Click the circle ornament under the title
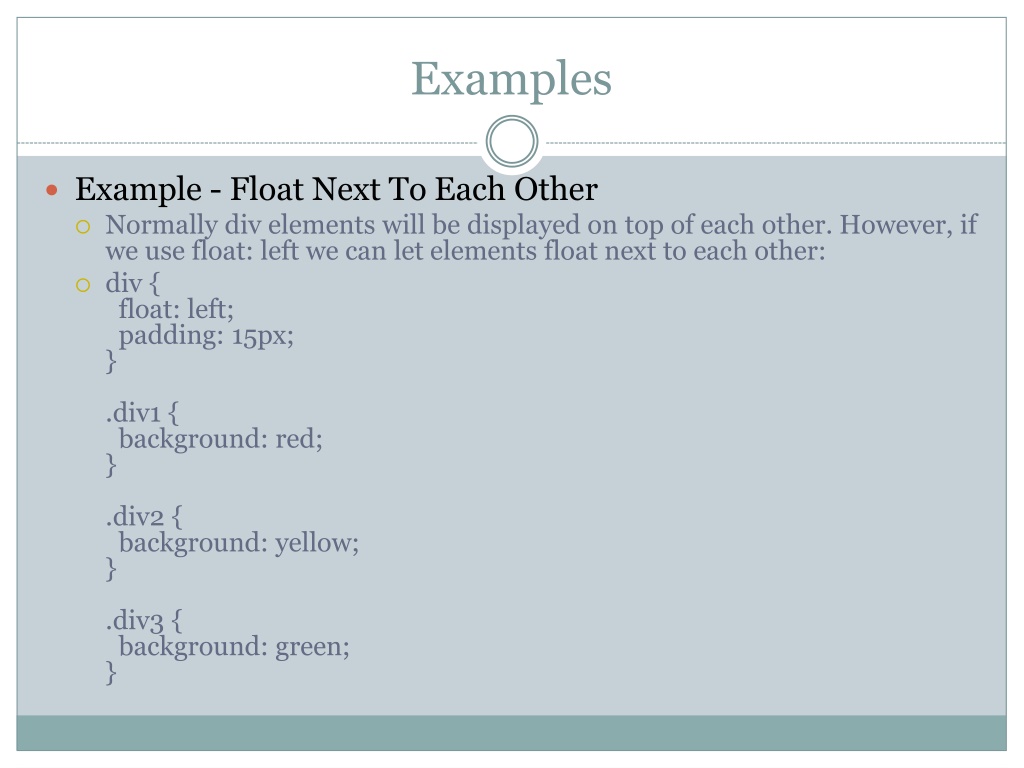The width and height of the screenshot is (1024, 768). click(512, 141)
